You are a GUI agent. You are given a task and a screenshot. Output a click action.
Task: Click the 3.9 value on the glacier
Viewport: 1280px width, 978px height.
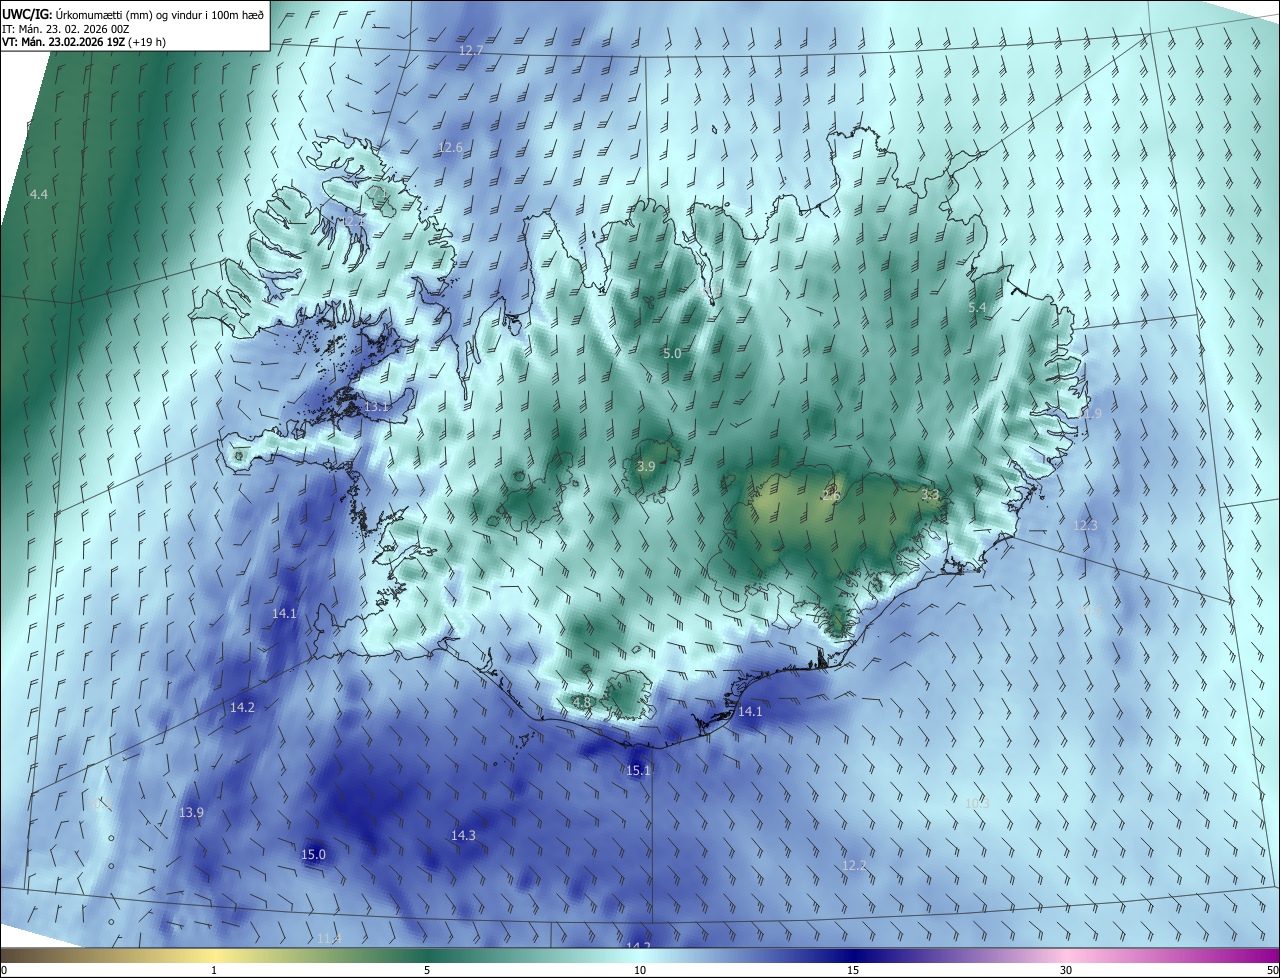[646, 467]
